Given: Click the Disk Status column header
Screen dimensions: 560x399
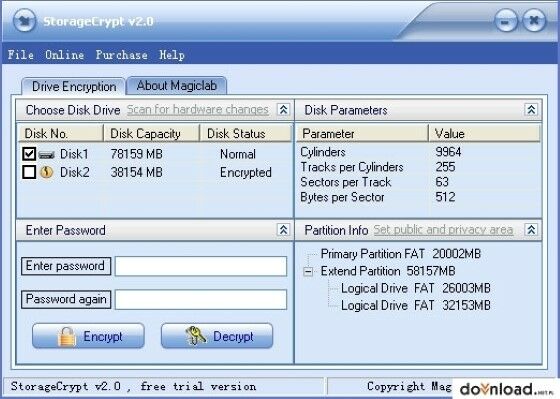Looking at the screenshot, I should 245,134.
